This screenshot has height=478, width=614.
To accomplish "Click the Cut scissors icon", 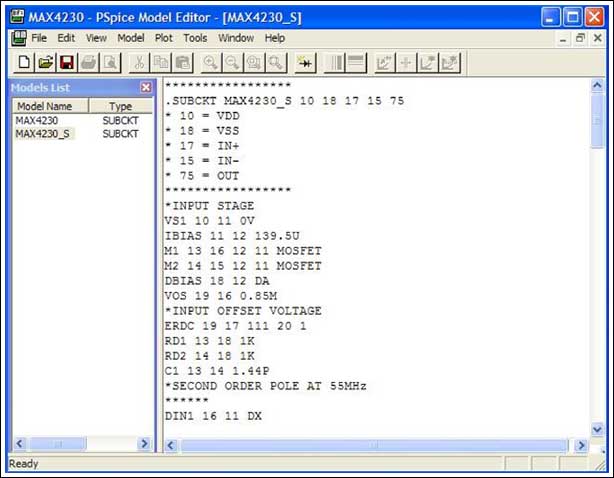I will [139, 62].
